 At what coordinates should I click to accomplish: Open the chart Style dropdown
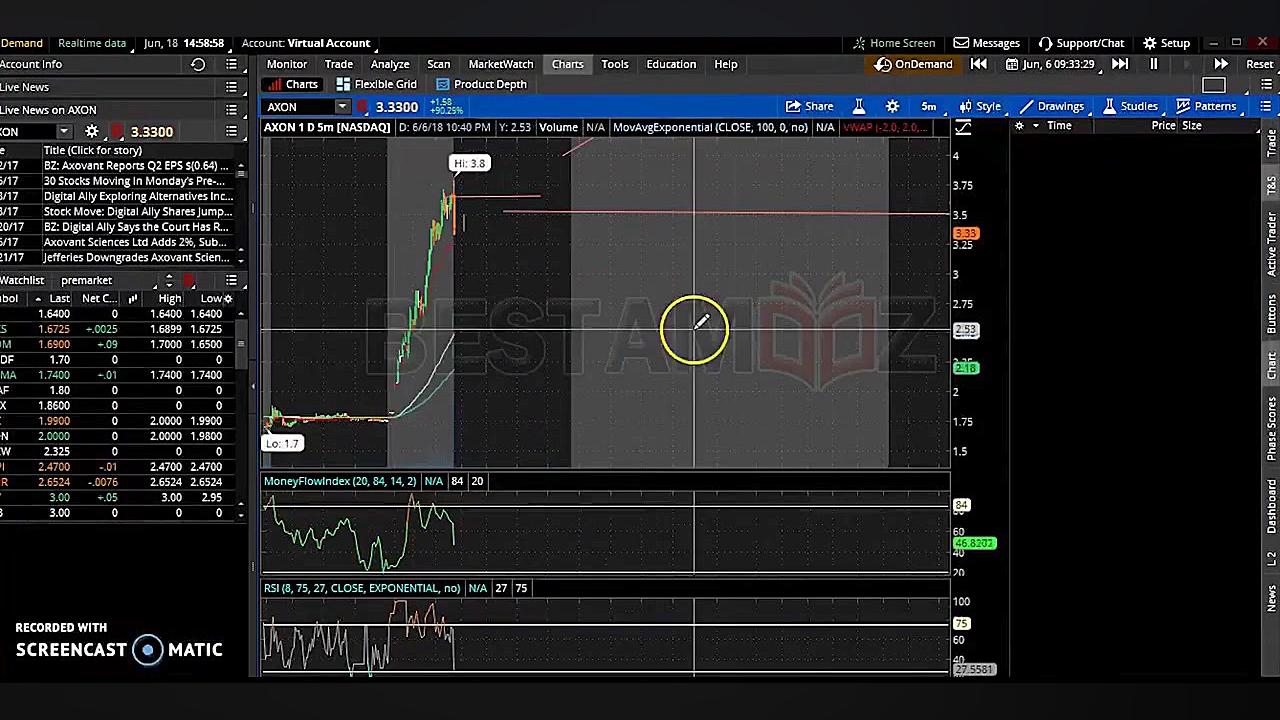[979, 106]
